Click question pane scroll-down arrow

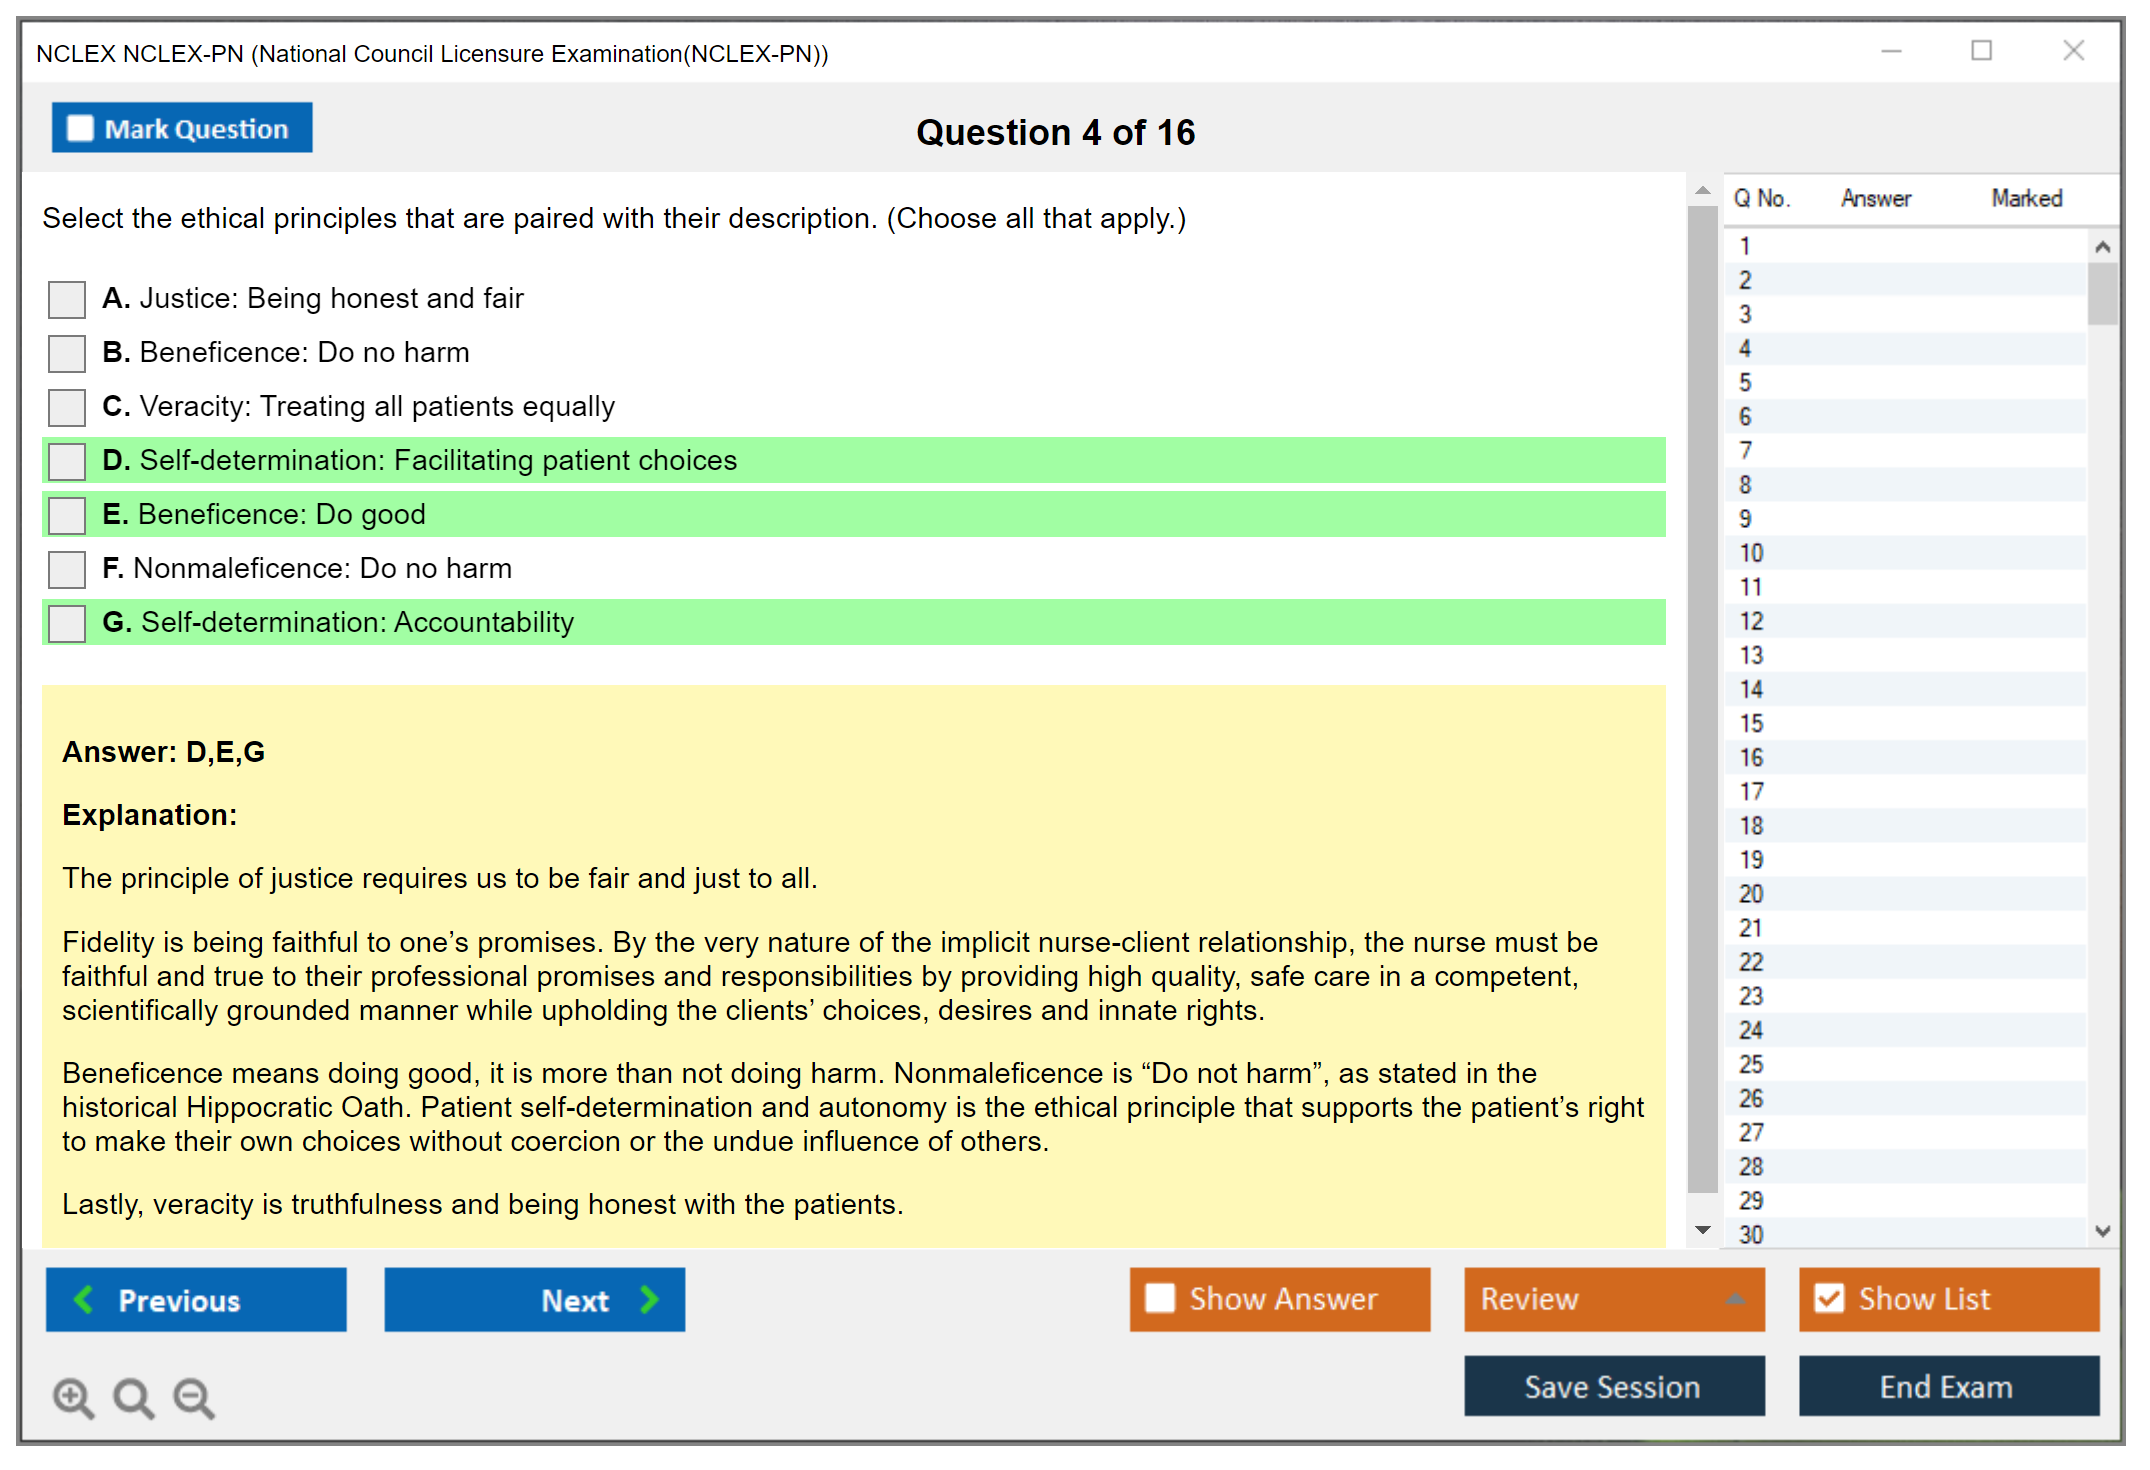click(1702, 1230)
